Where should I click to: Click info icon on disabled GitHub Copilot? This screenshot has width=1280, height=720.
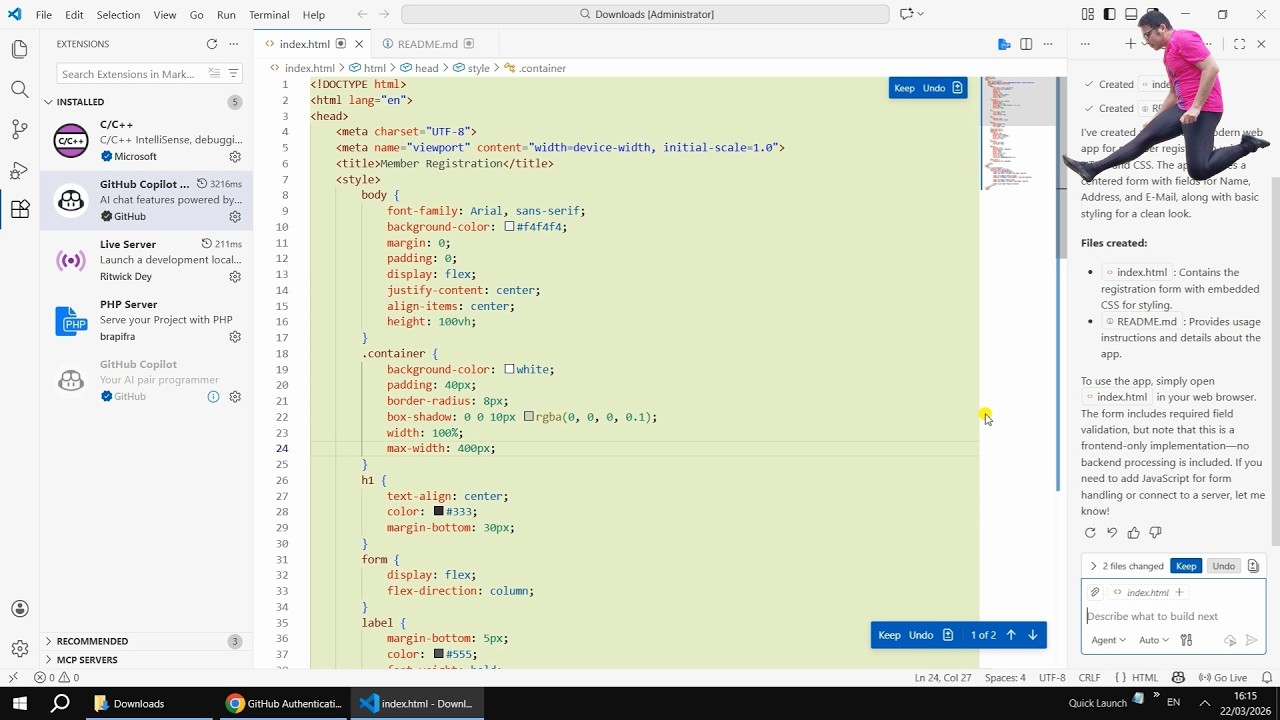(213, 397)
